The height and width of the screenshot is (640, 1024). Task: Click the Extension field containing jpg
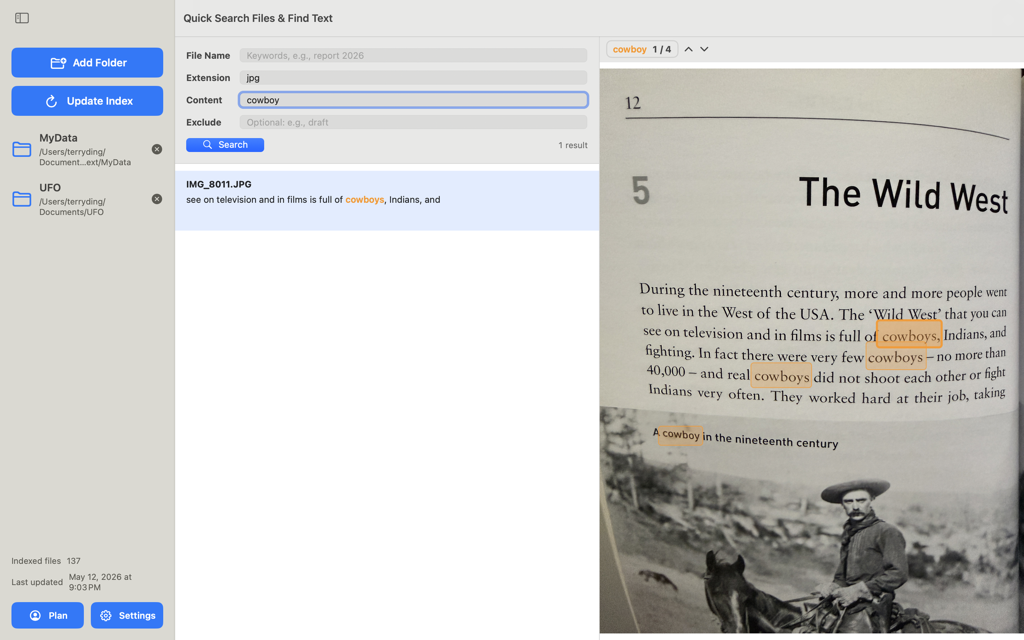point(413,78)
